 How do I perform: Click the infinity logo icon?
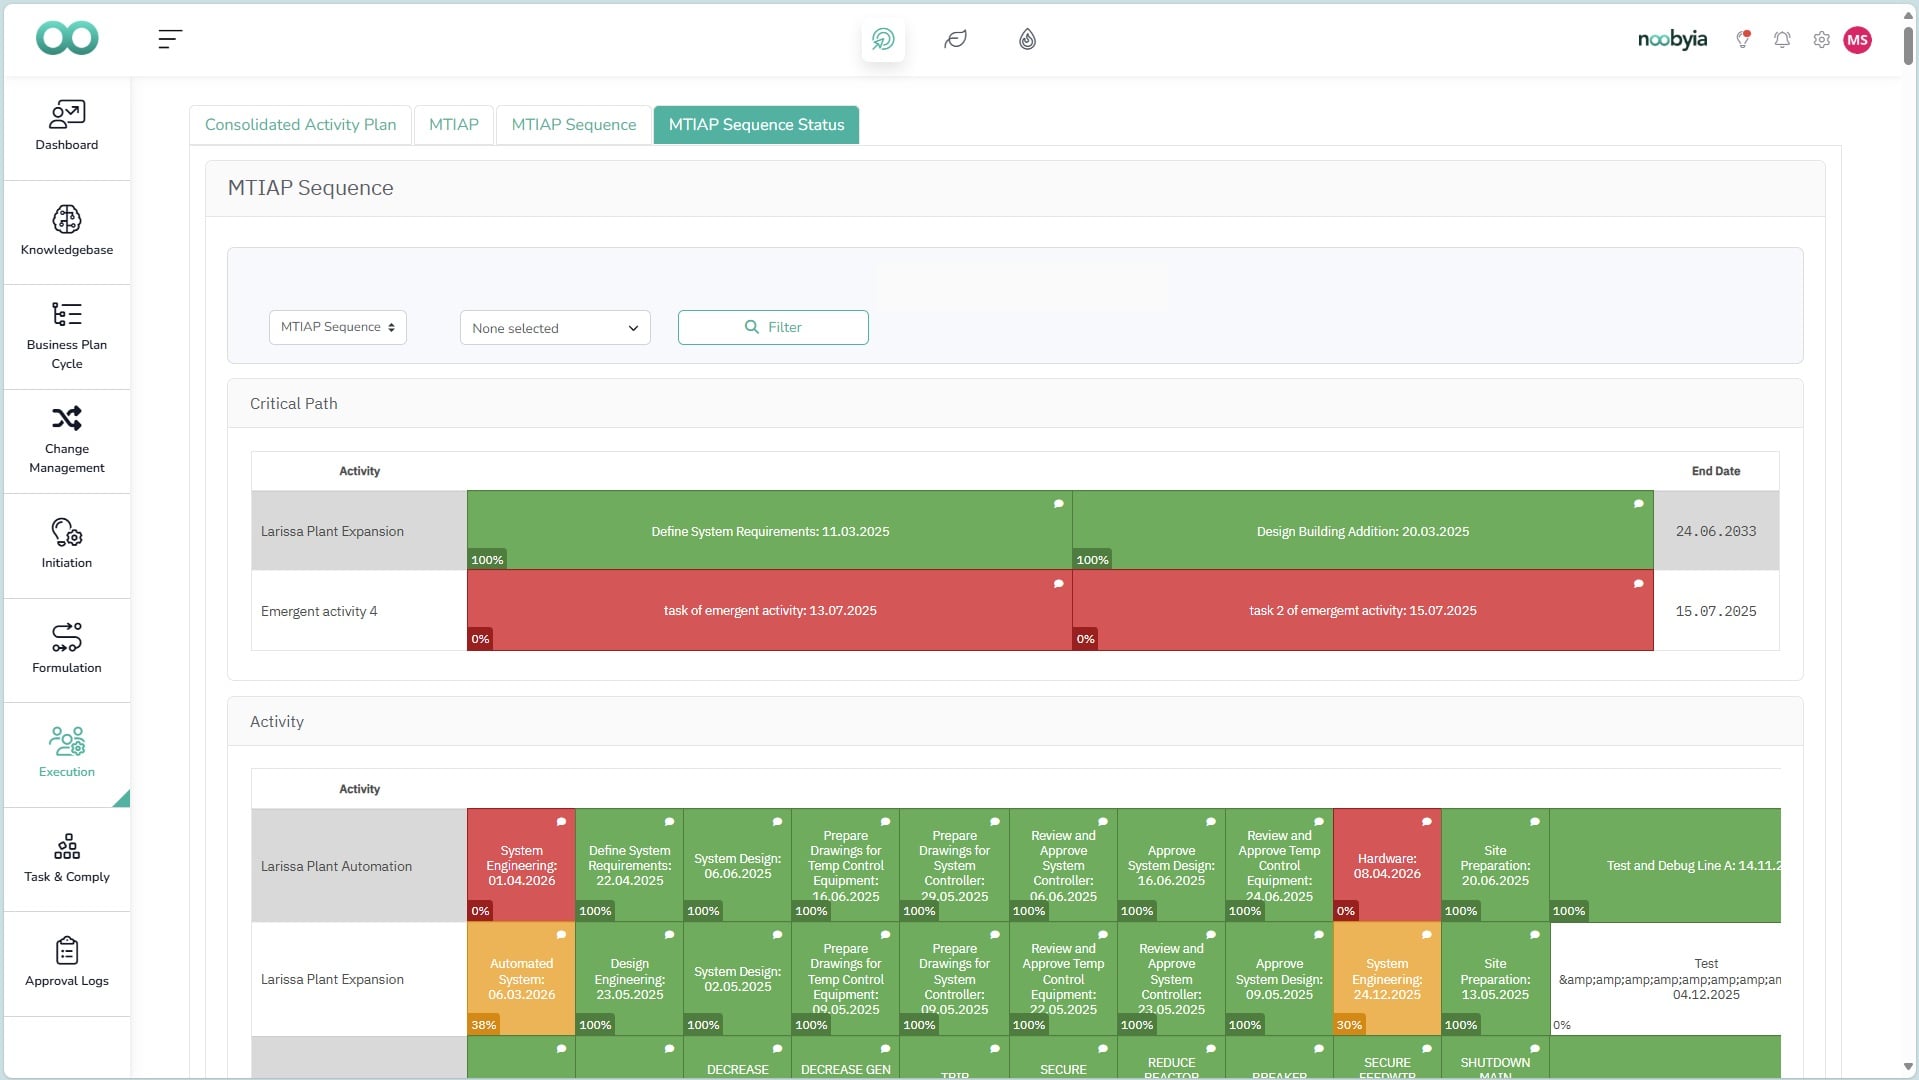click(x=67, y=39)
